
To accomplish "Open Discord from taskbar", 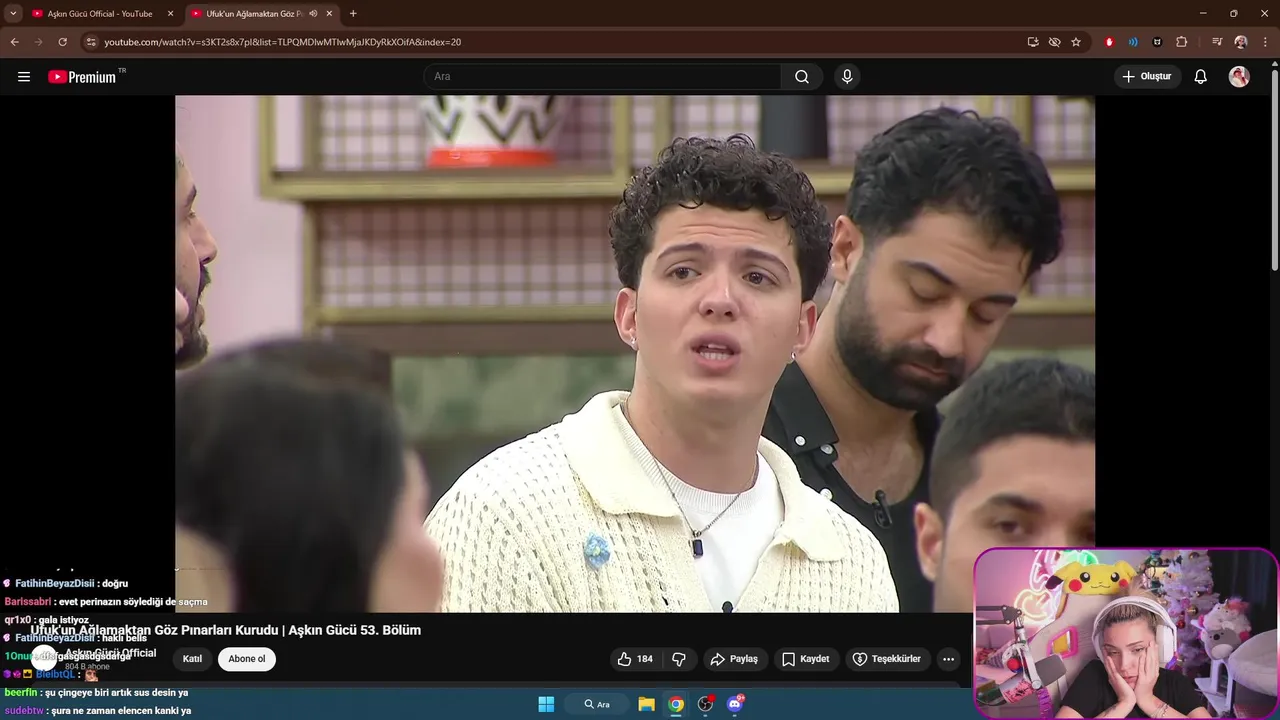I will (x=735, y=704).
